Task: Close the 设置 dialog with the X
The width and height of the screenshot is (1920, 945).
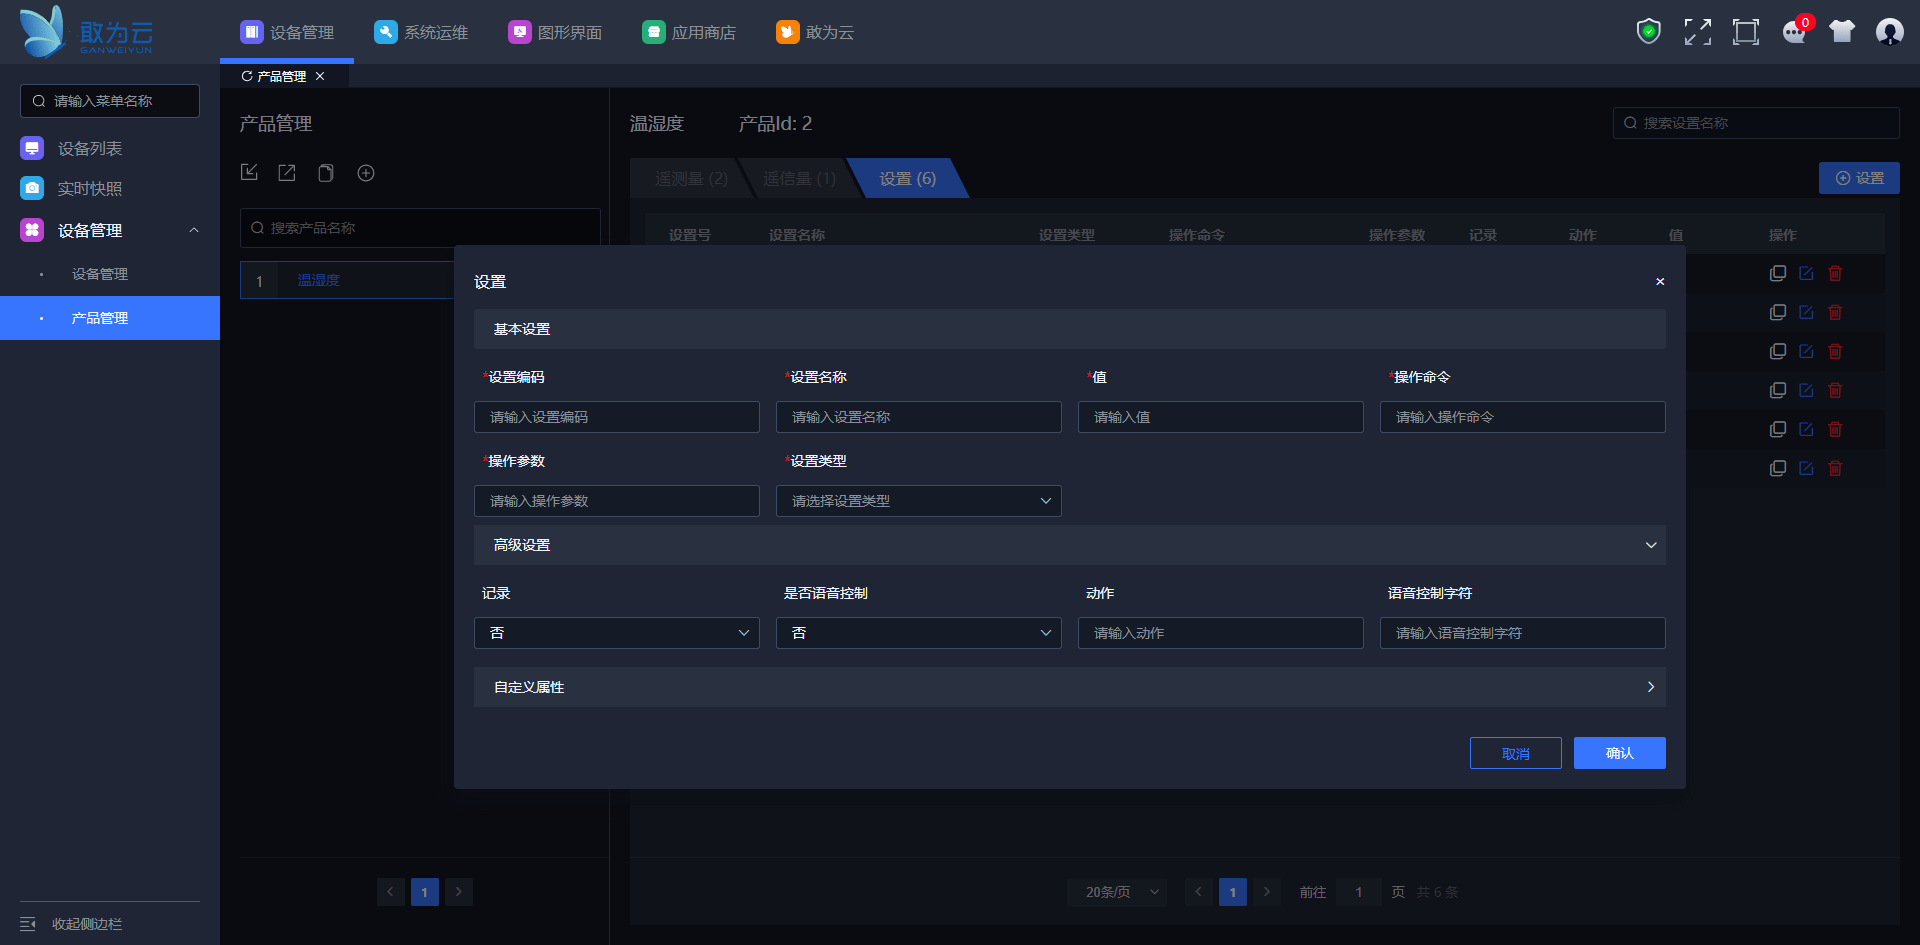Action: click(1660, 282)
